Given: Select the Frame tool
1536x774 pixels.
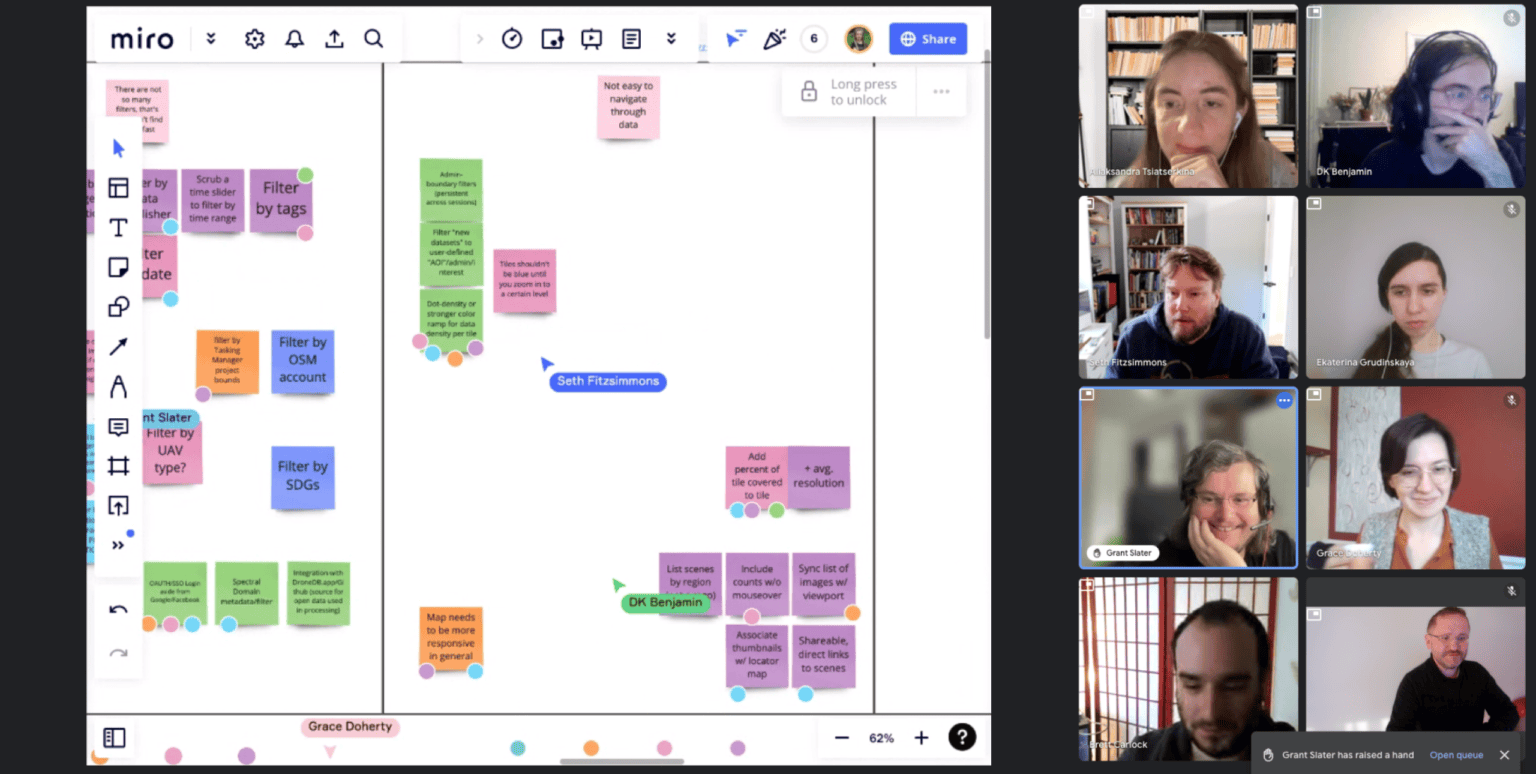Looking at the screenshot, I should coord(118,466).
